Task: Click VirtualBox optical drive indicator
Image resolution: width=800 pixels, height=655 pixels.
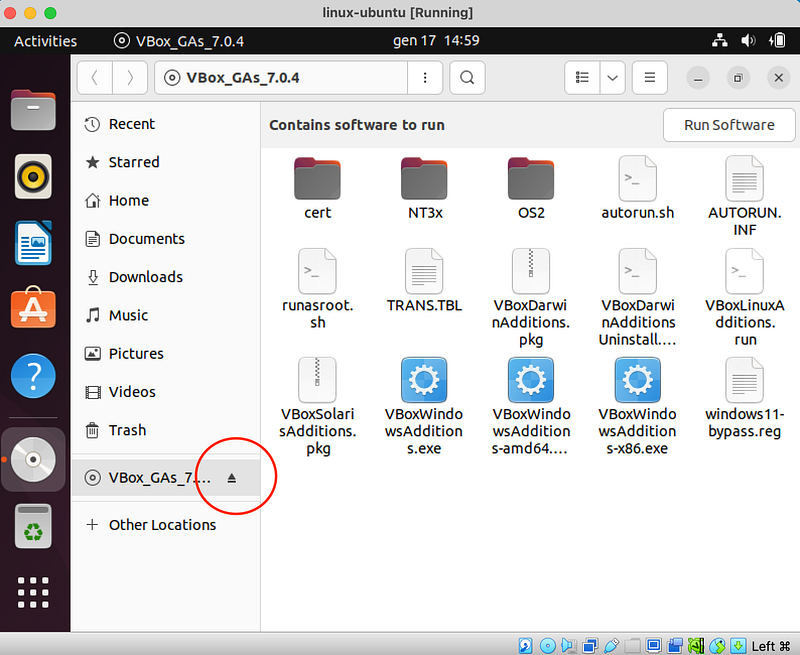Action: pos(547,646)
